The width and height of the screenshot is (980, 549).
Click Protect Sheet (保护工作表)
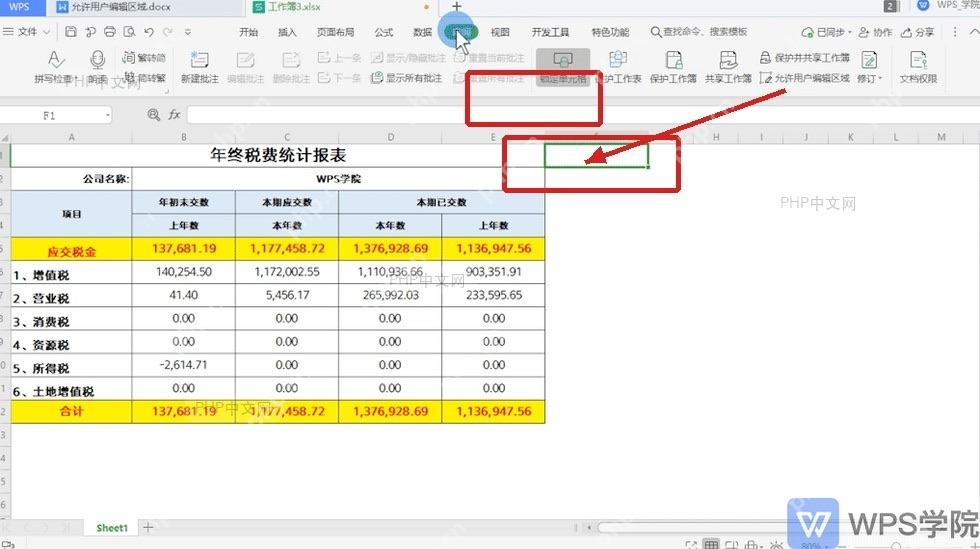[x=618, y=68]
